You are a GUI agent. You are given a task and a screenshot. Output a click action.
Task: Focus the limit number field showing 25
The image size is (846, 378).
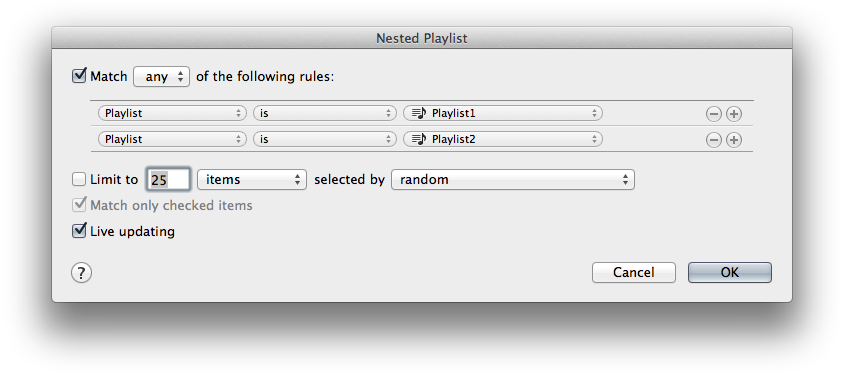tap(168, 180)
